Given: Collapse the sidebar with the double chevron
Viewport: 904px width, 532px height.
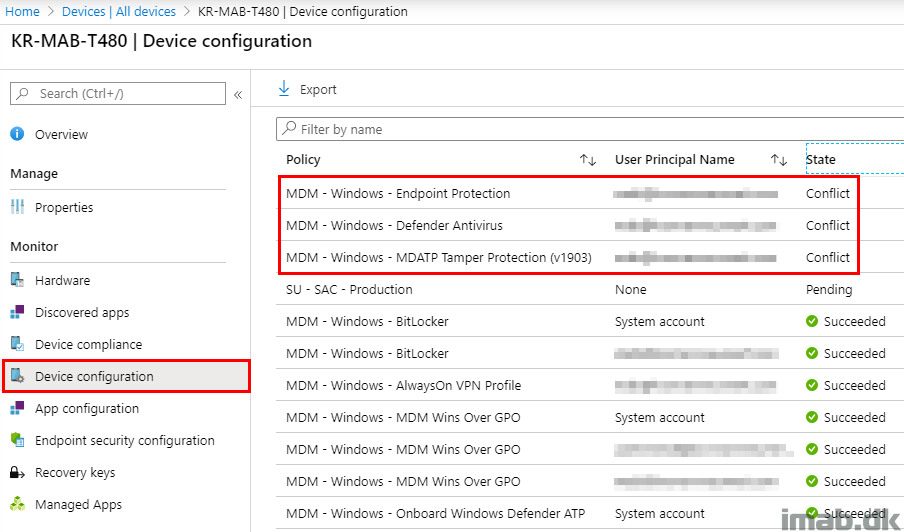Looking at the screenshot, I should [x=238, y=95].
